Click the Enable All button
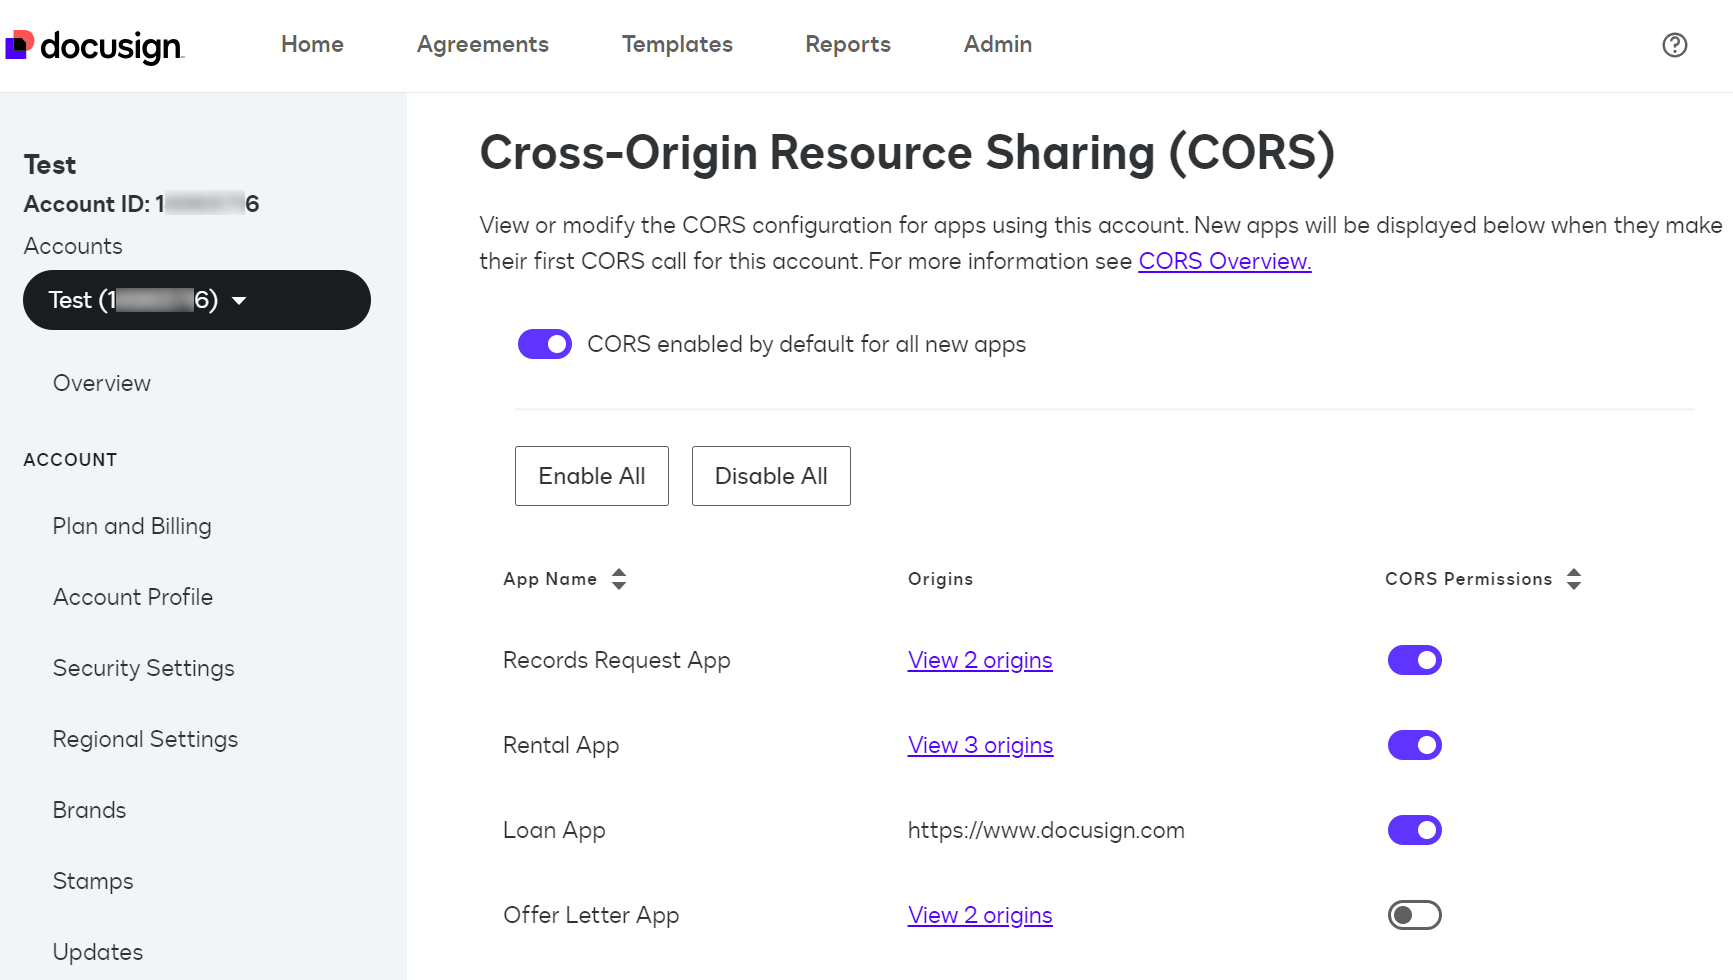The width and height of the screenshot is (1733, 980). [591, 475]
